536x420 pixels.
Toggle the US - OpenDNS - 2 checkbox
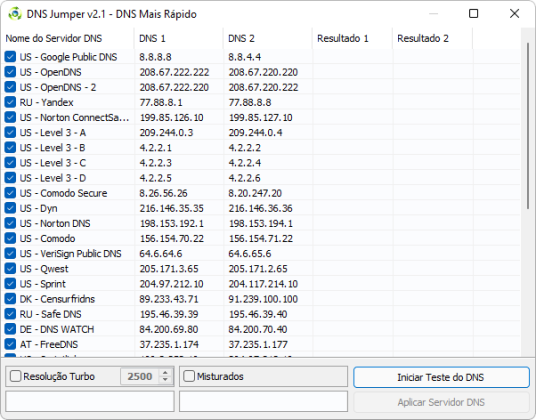point(10,87)
